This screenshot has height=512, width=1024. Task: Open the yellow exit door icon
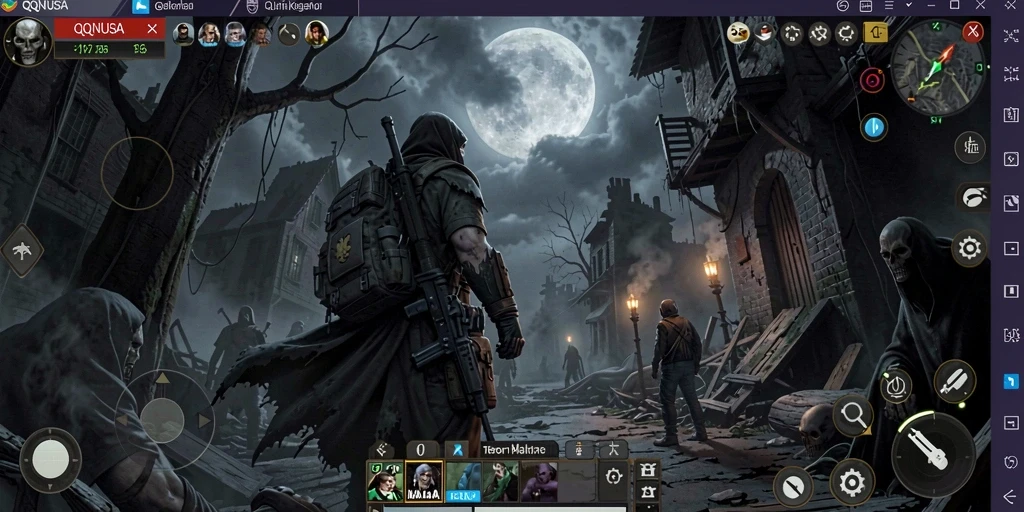pyautogui.click(x=875, y=33)
